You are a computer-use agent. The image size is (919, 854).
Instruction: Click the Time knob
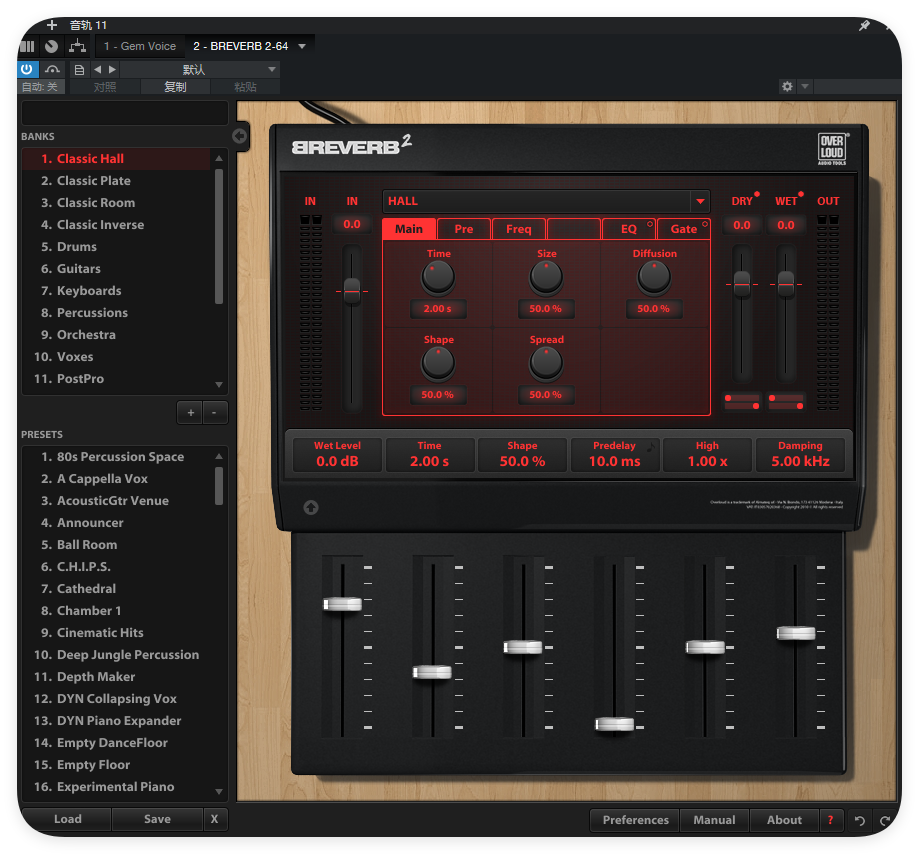438,277
